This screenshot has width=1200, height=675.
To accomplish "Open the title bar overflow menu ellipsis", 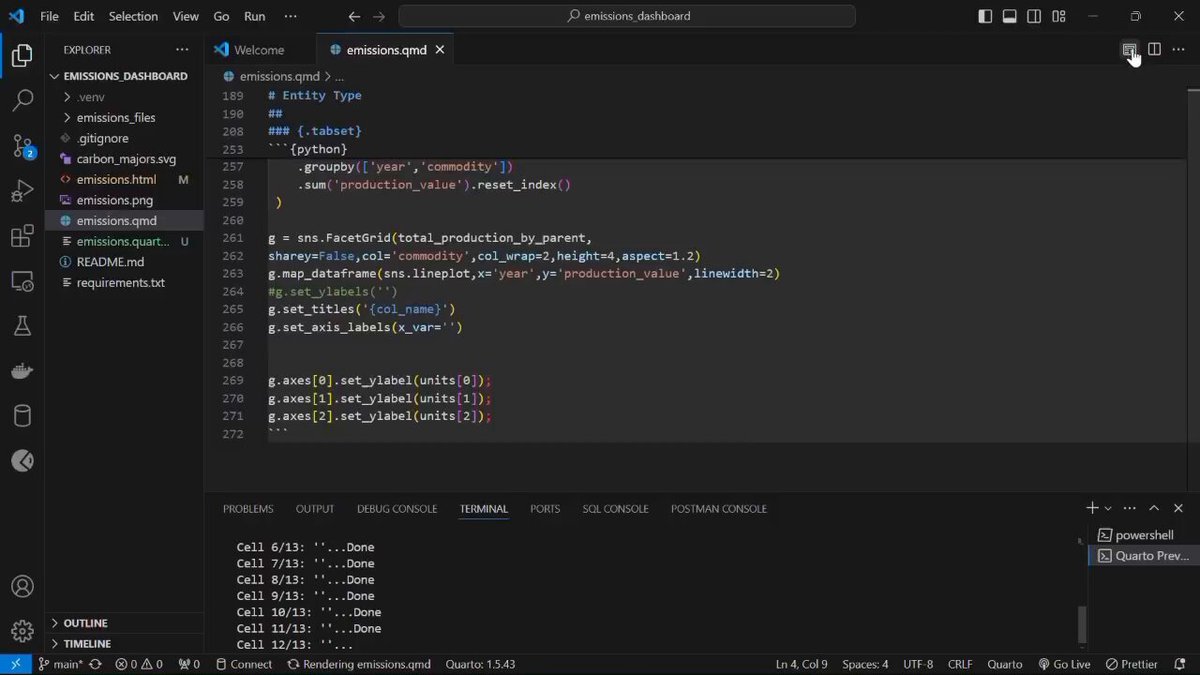I will [x=291, y=16].
